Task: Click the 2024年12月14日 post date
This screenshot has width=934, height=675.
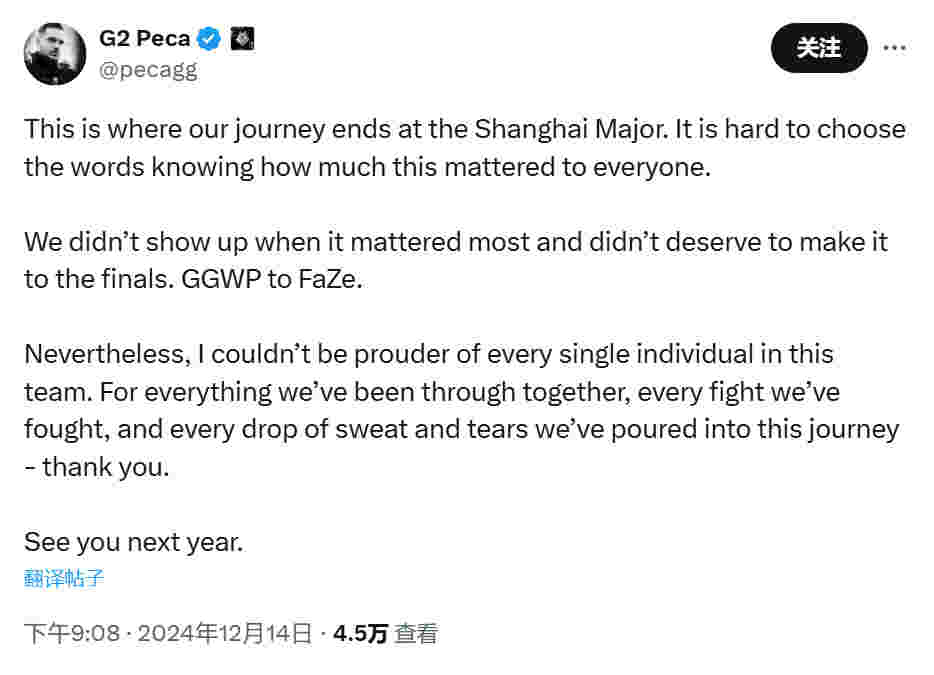Action: (224, 633)
